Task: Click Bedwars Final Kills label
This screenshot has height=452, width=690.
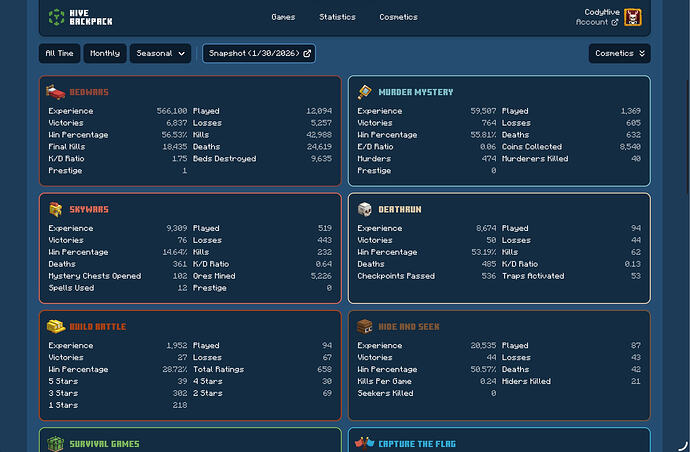Action: click(66, 147)
